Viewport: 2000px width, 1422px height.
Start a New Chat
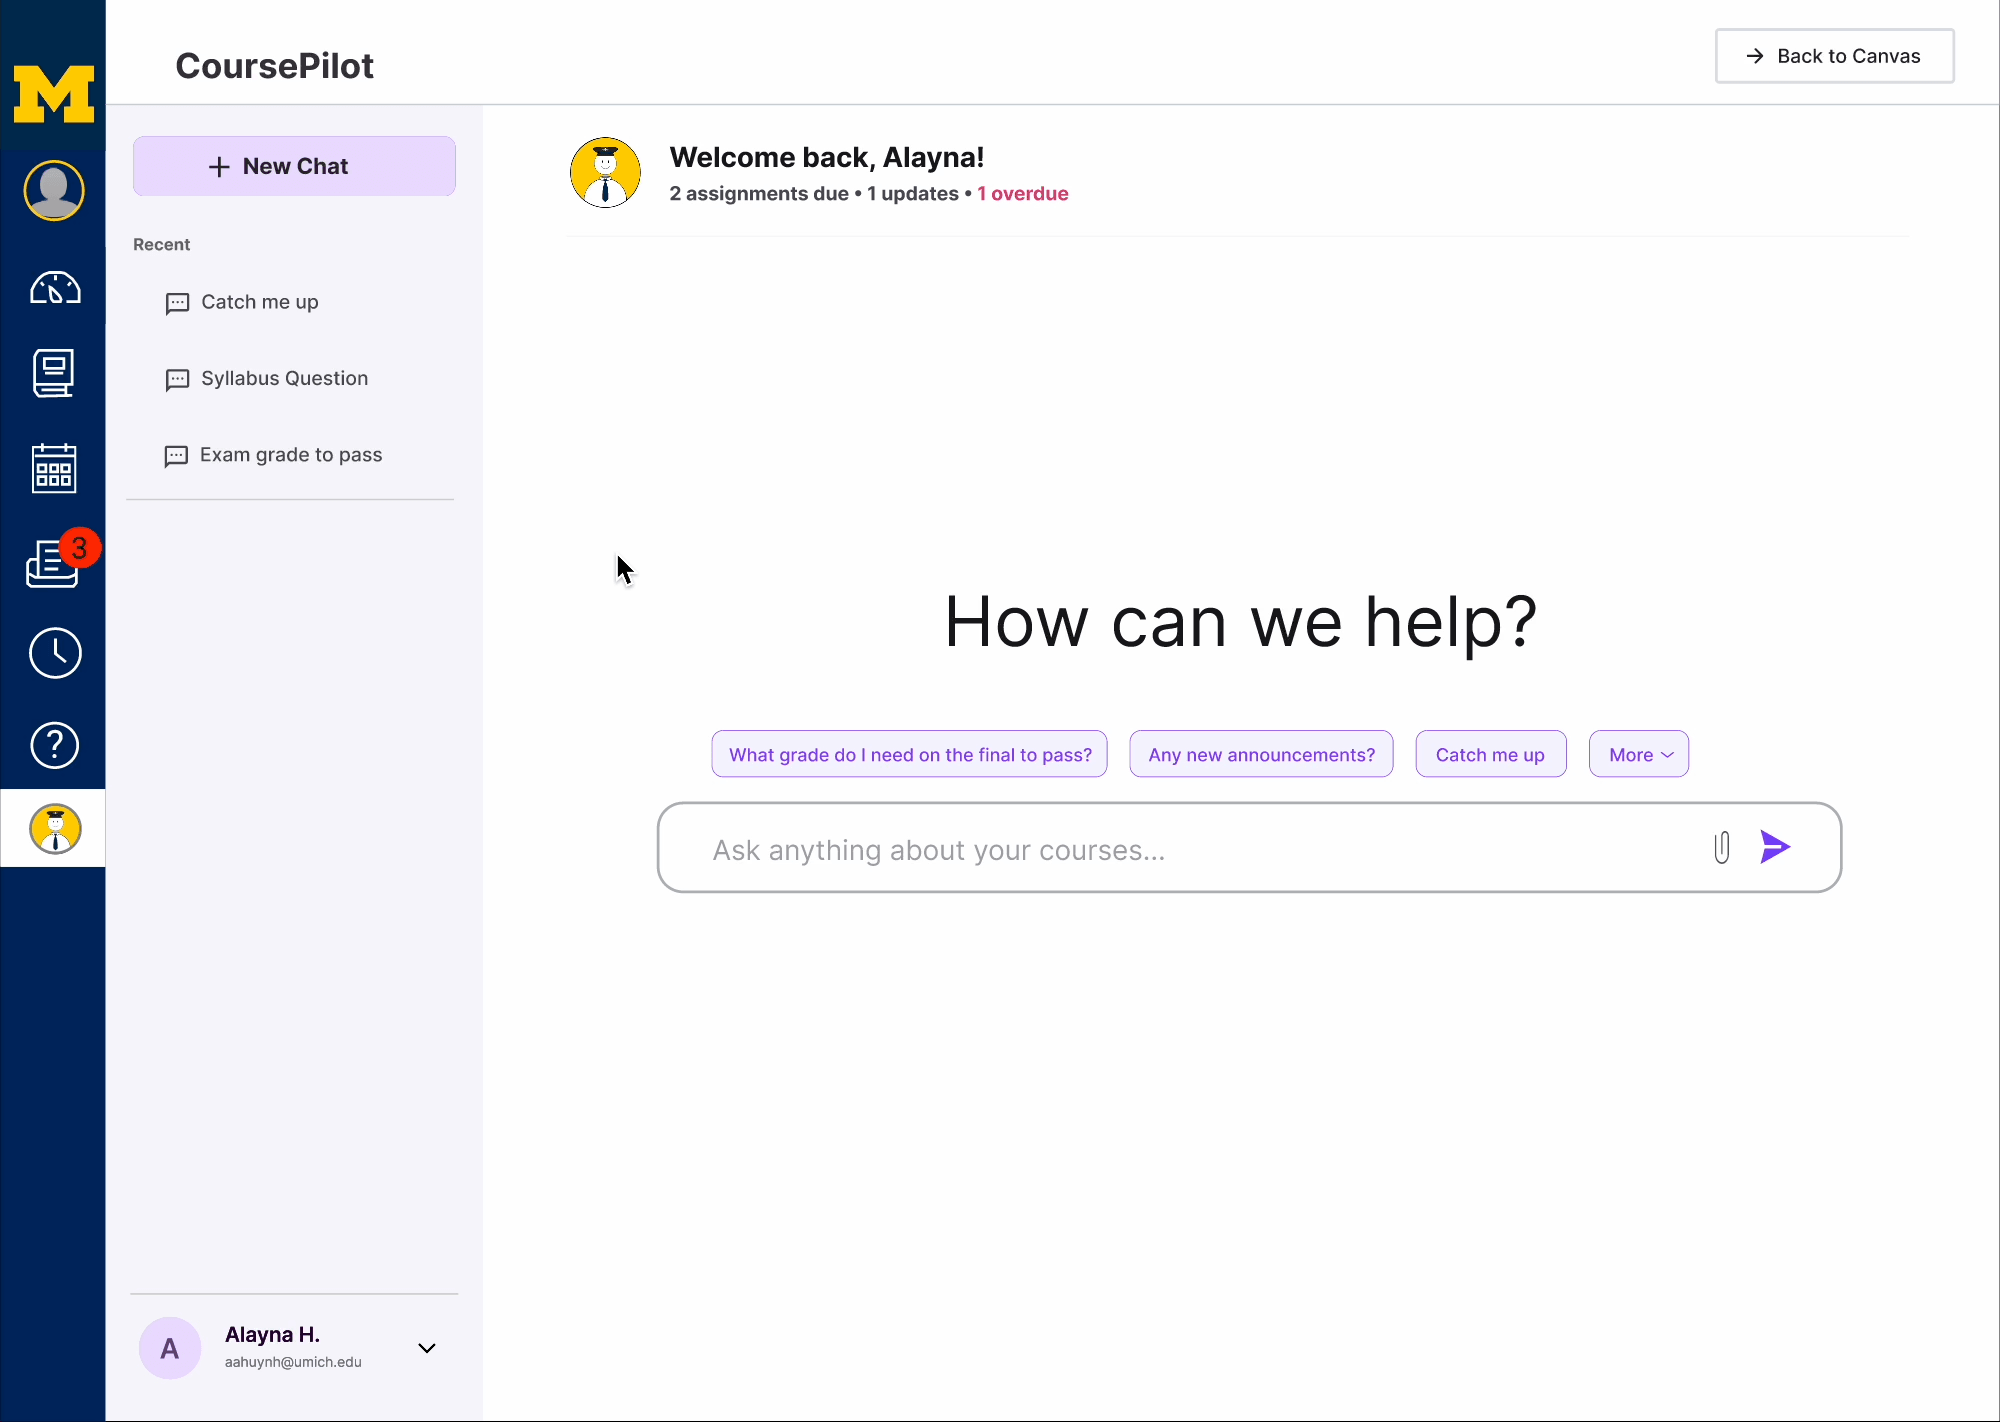tap(294, 166)
